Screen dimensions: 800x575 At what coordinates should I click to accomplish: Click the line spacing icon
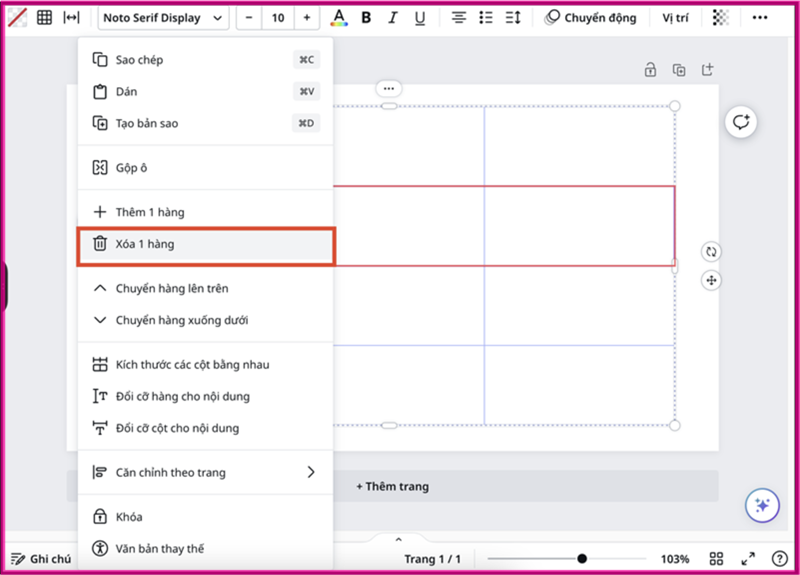point(513,18)
